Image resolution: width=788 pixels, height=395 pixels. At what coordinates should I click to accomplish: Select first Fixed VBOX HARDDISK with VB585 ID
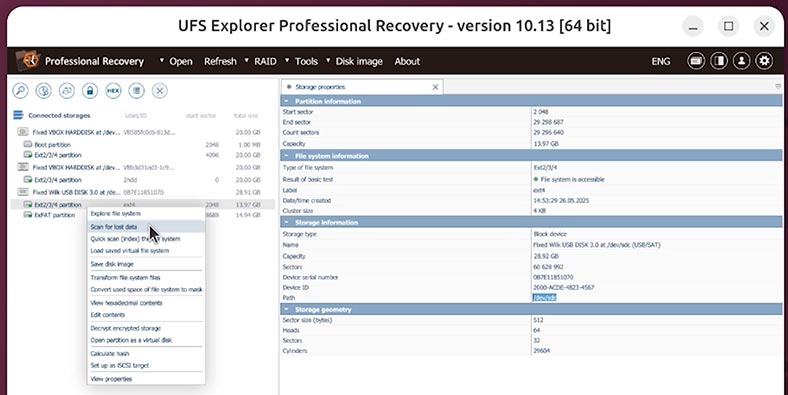click(143, 133)
